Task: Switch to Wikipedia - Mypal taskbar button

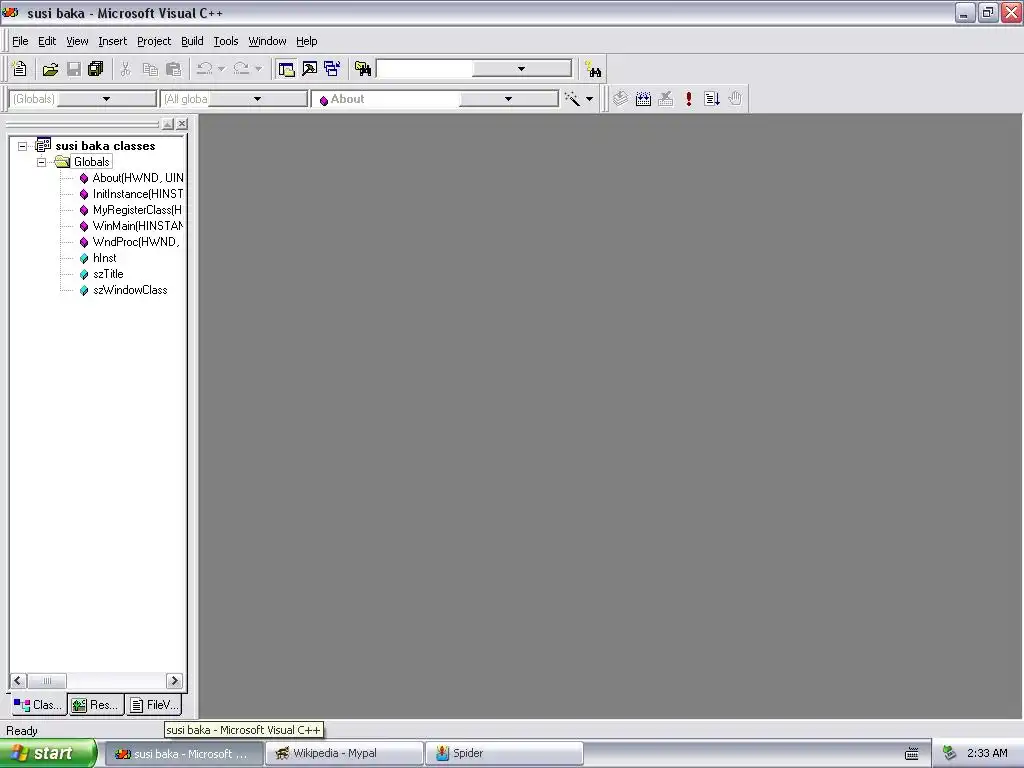Action: (x=344, y=753)
